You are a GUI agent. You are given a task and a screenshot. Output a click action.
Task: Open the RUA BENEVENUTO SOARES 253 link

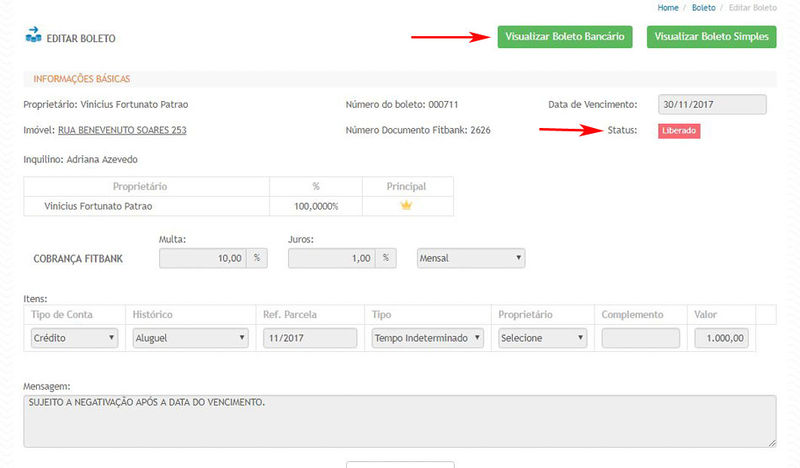point(122,130)
